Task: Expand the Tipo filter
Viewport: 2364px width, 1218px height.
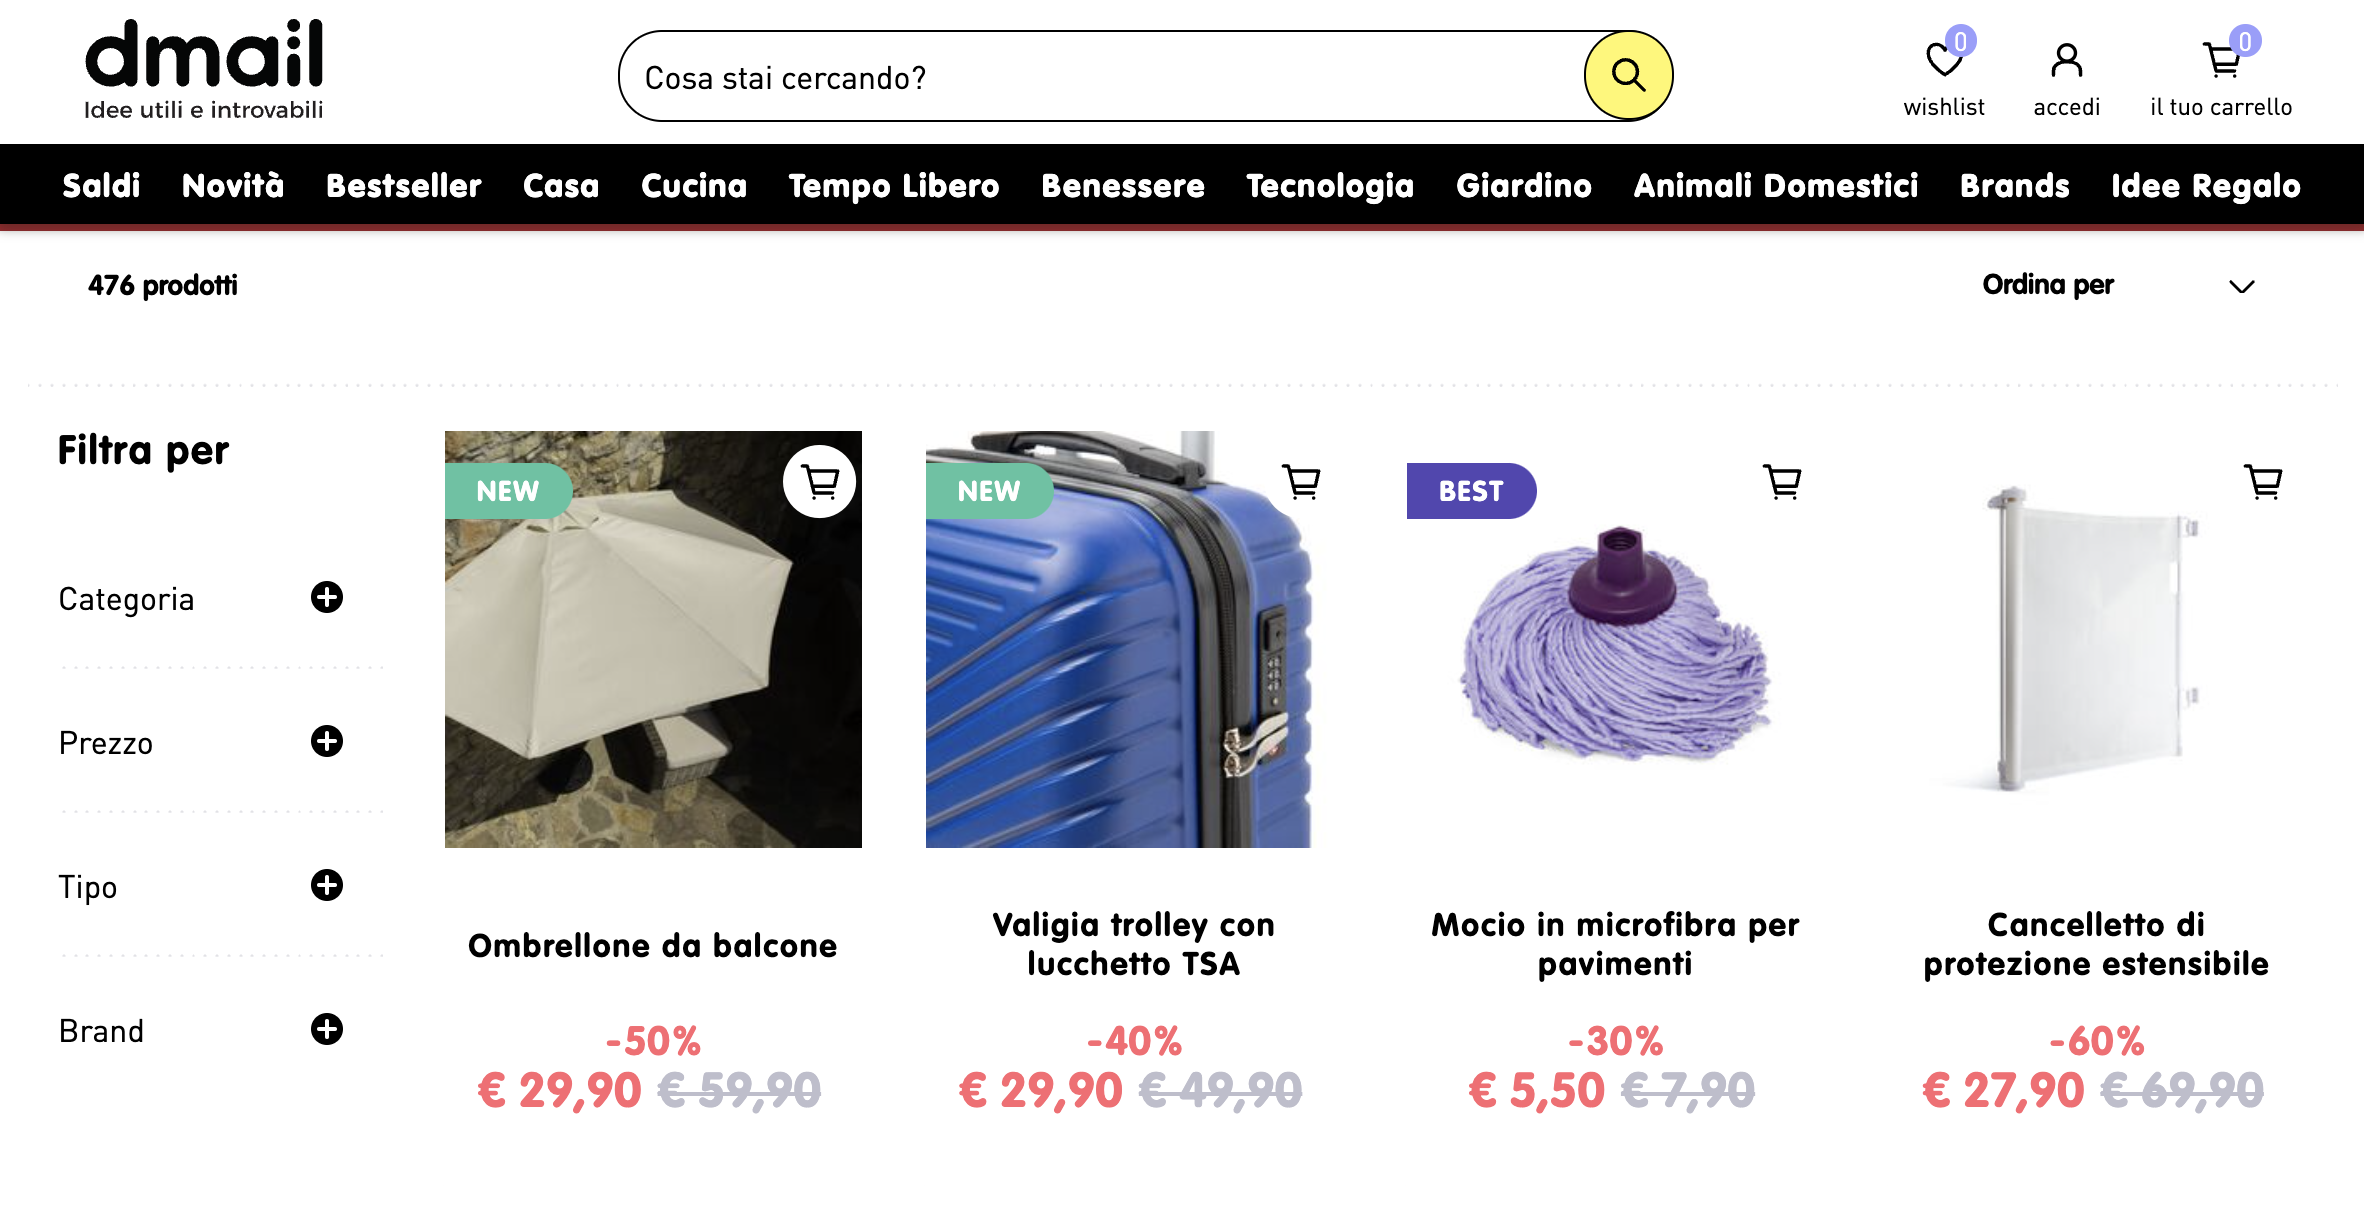Action: 327,885
